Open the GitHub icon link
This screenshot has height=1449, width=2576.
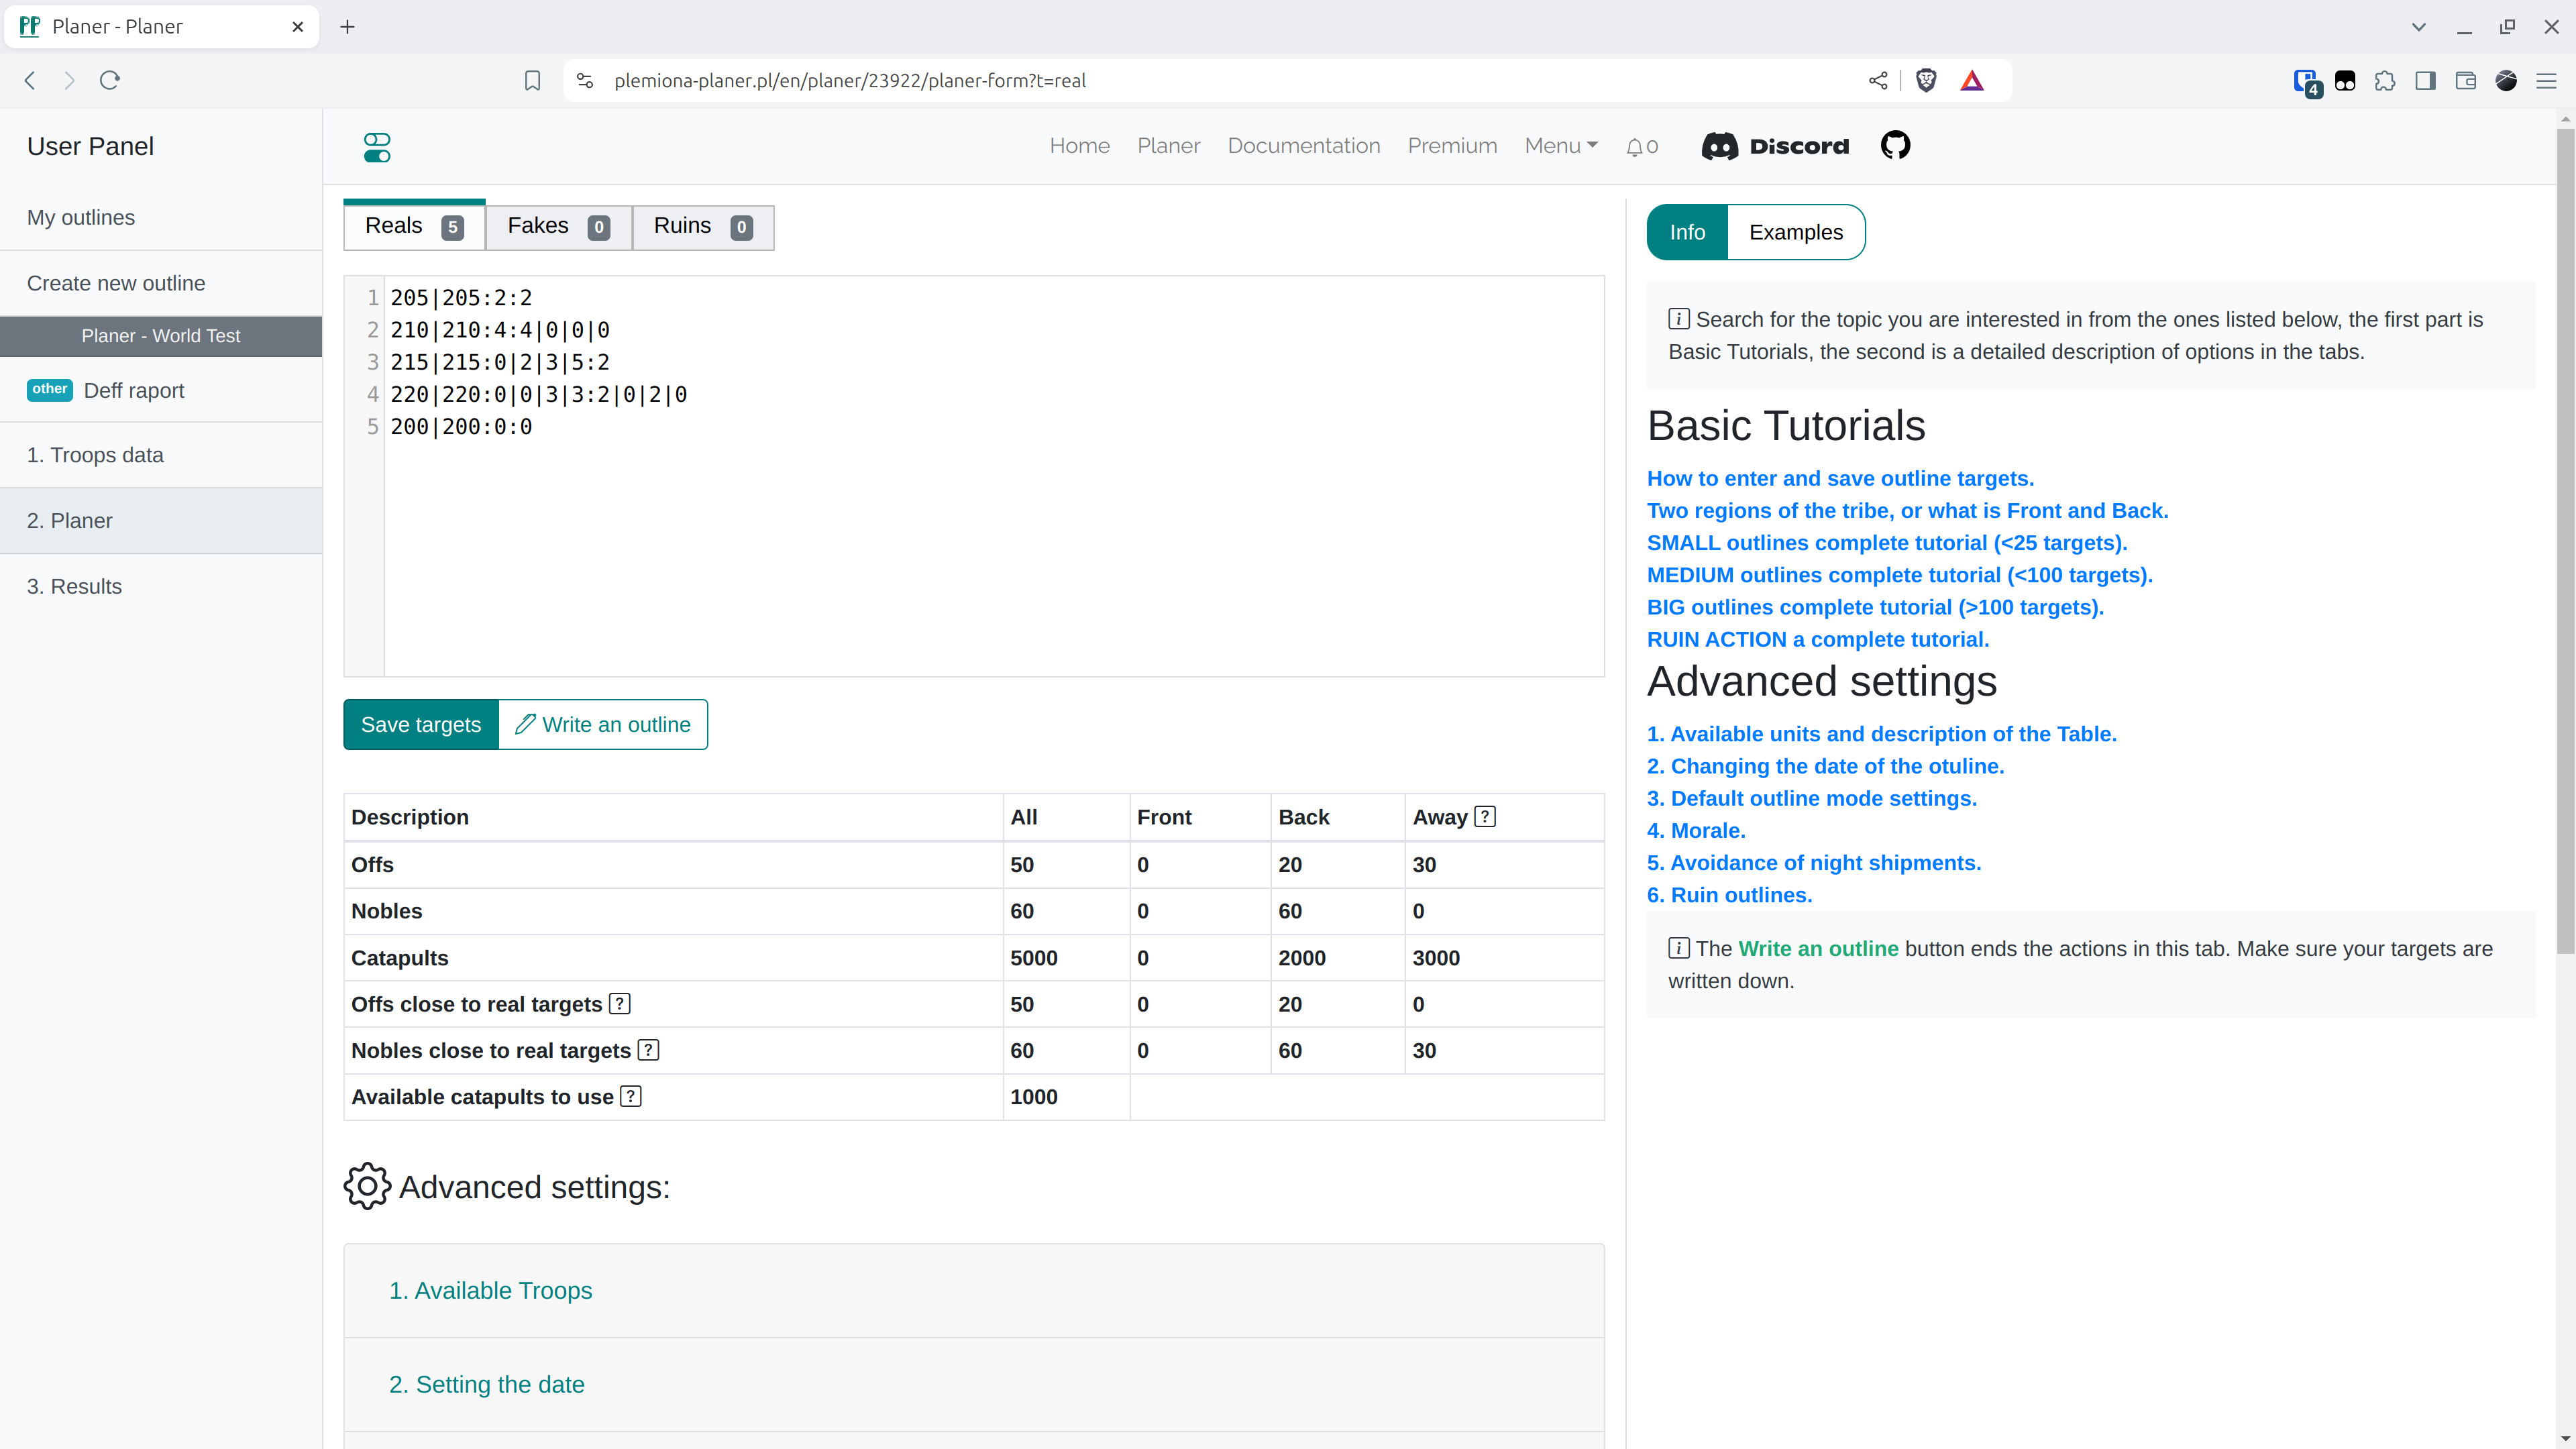point(1895,146)
